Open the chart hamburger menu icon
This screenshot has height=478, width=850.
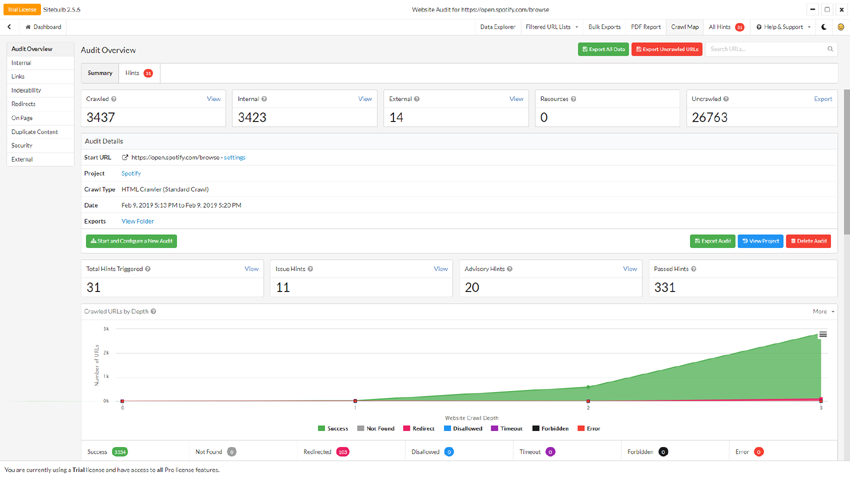click(823, 334)
